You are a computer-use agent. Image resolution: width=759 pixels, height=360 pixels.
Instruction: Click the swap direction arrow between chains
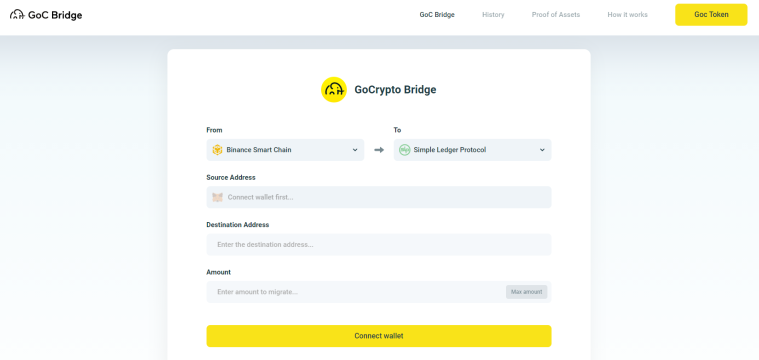(x=379, y=150)
